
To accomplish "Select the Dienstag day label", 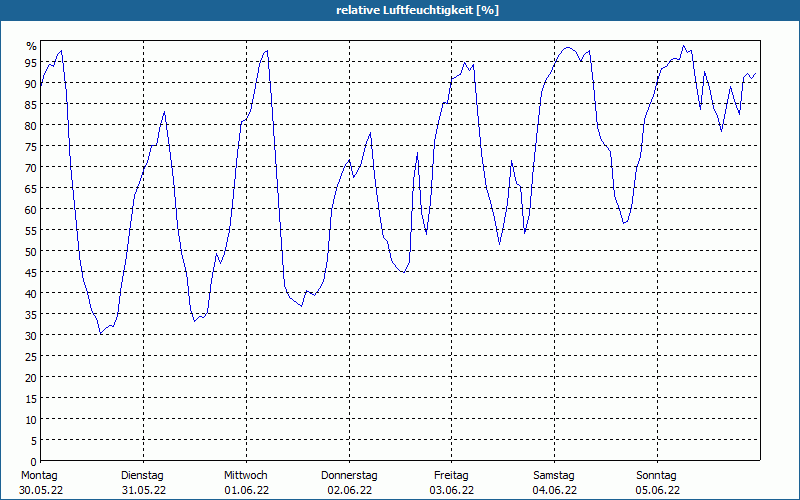I will (x=142, y=475).
